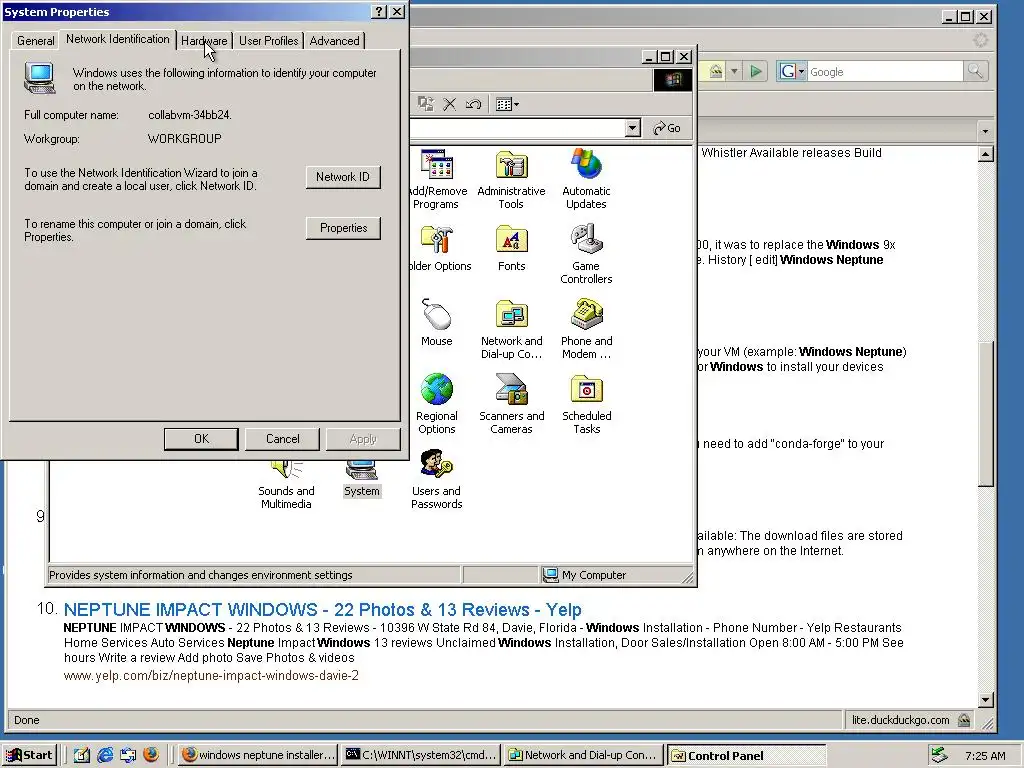This screenshot has width=1024, height=768.
Task: Open Network and Dial-up Connections icon
Action: coord(511,328)
